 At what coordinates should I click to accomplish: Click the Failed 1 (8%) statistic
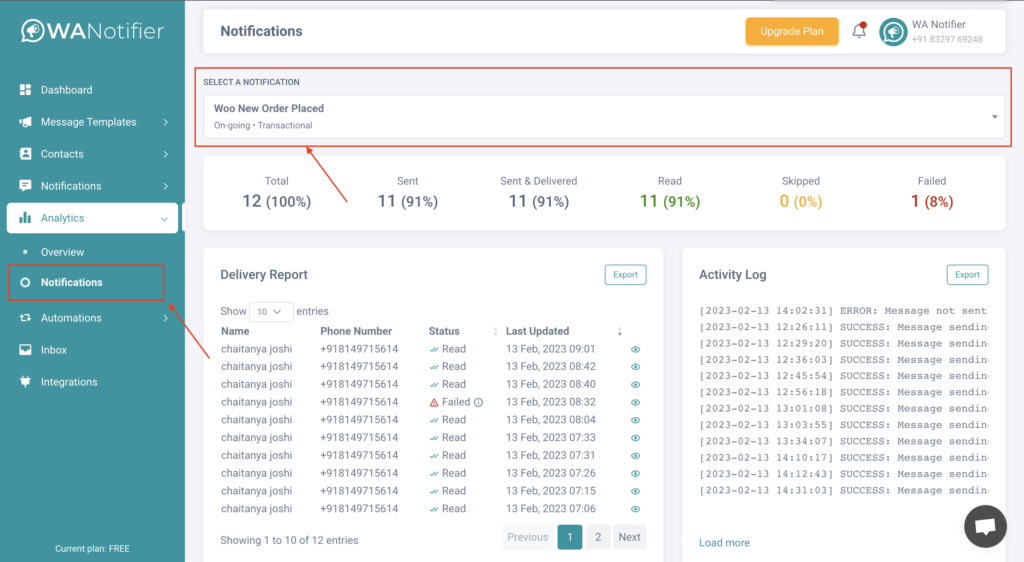(x=932, y=193)
